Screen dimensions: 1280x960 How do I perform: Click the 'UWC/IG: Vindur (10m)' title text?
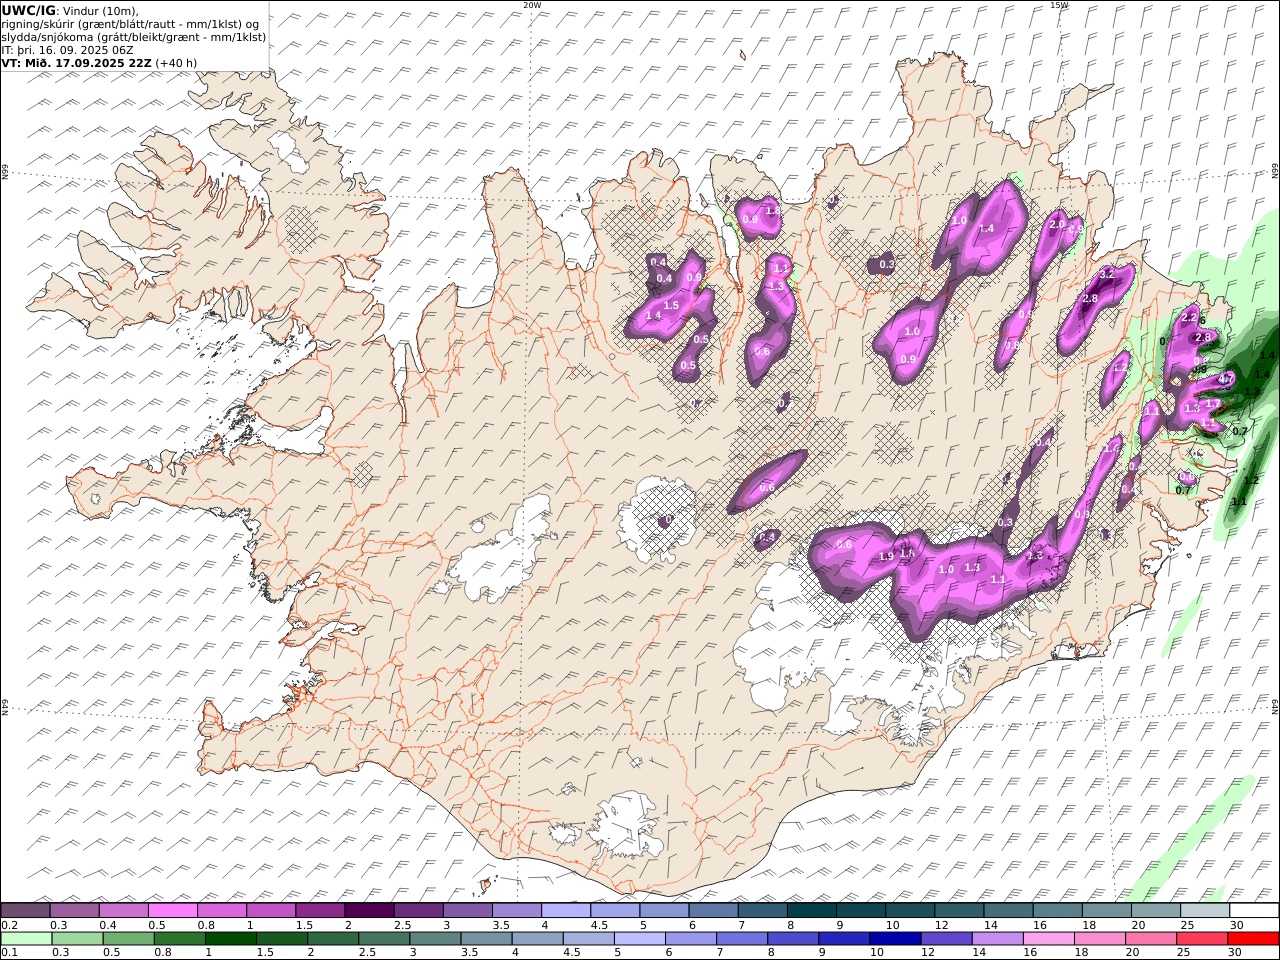pyautogui.click(x=70, y=10)
